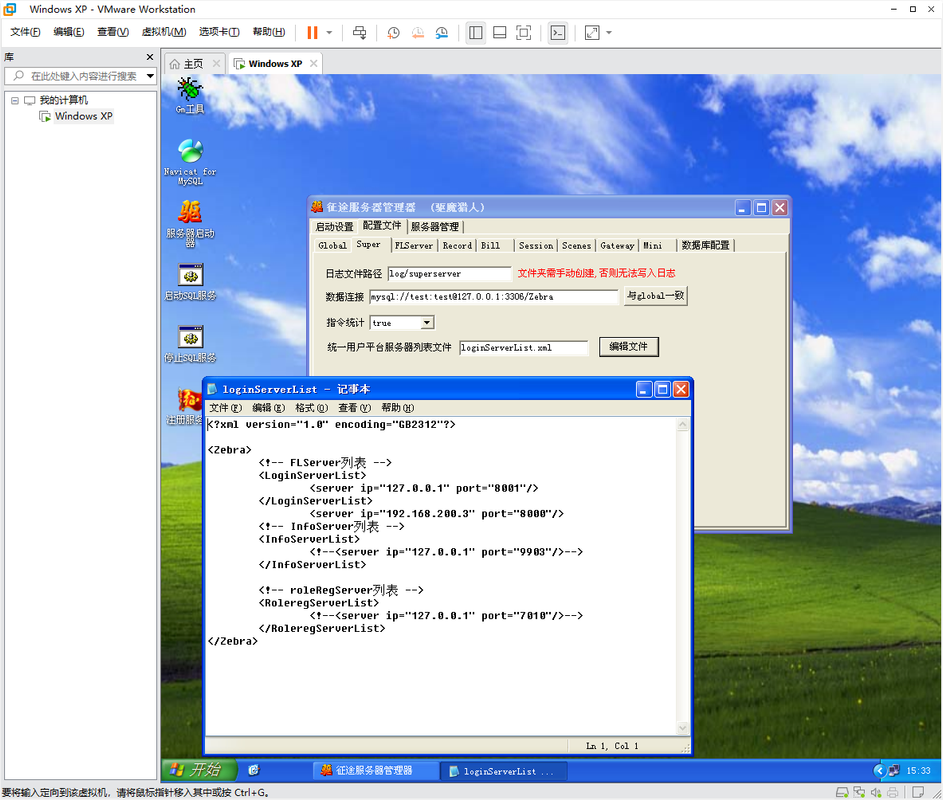Image resolution: width=943 pixels, height=800 pixels.
Task: Open the 停止SQL服务 desktop icon
Action: (x=190, y=345)
